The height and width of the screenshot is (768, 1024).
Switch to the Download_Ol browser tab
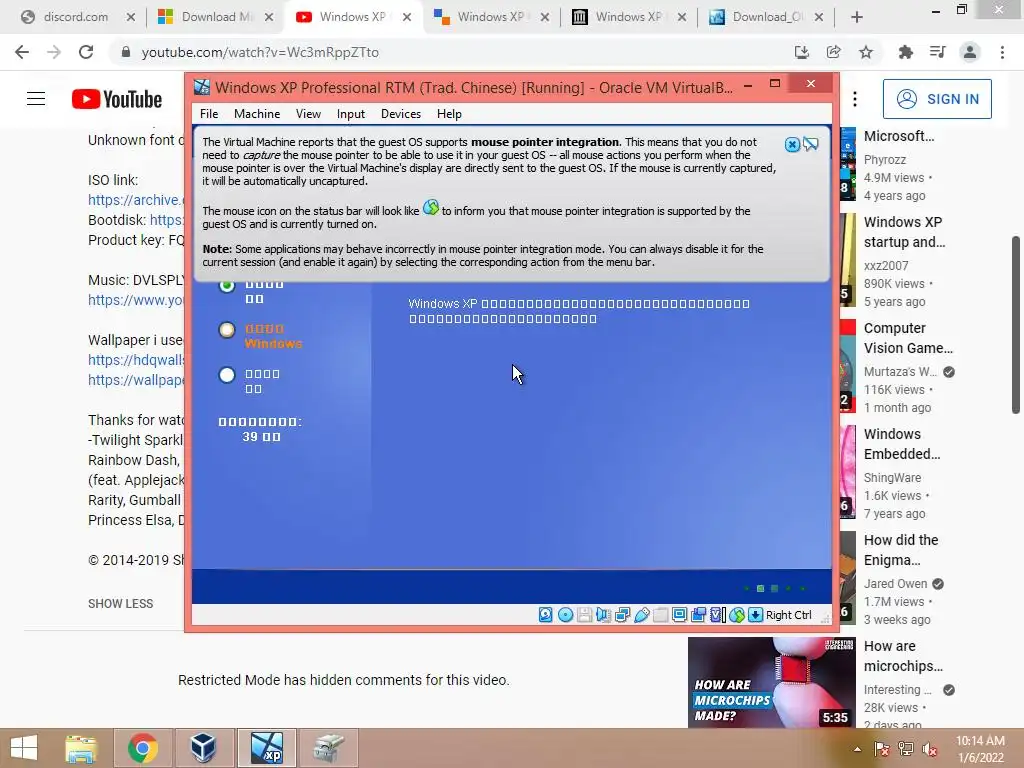pyautogui.click(x=765, y=17)
